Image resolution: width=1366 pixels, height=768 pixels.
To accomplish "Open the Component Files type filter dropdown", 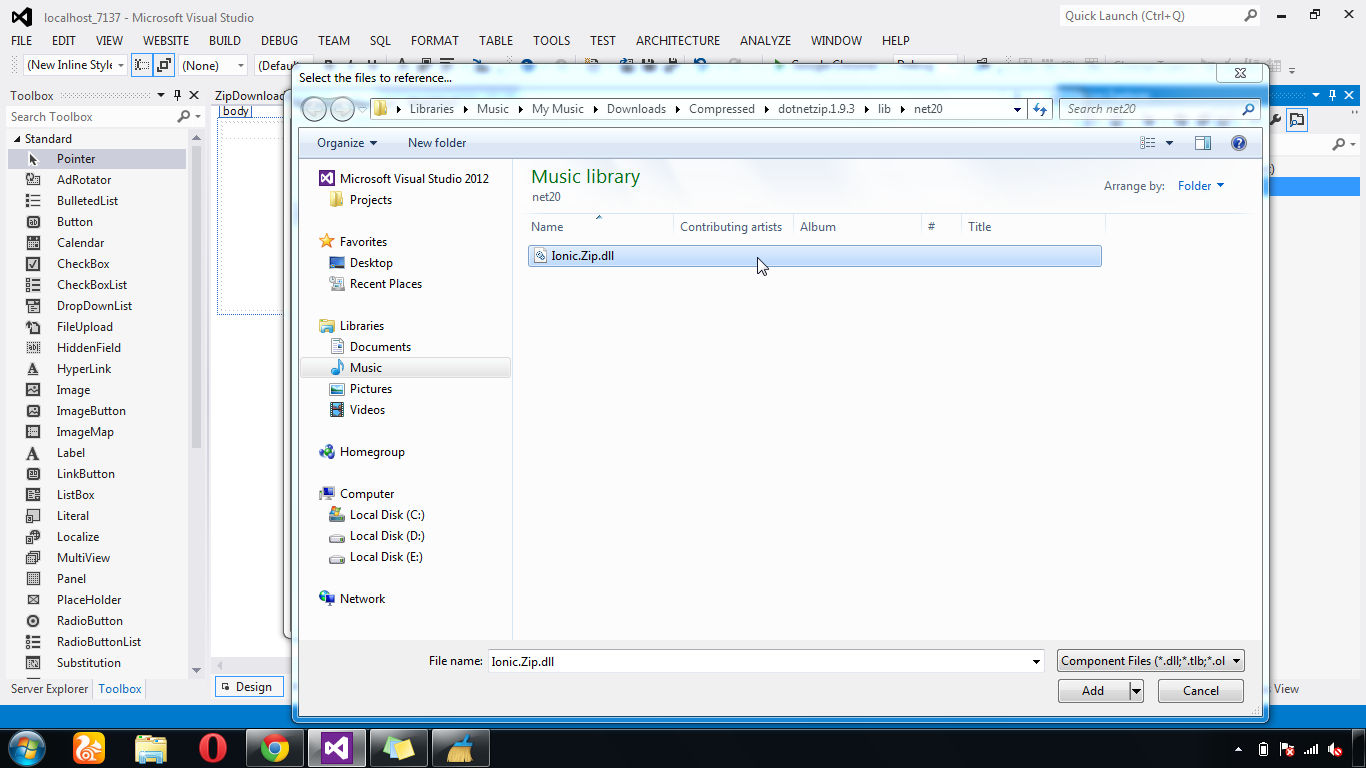I will pyautogui.click(x=1151, y=661).
